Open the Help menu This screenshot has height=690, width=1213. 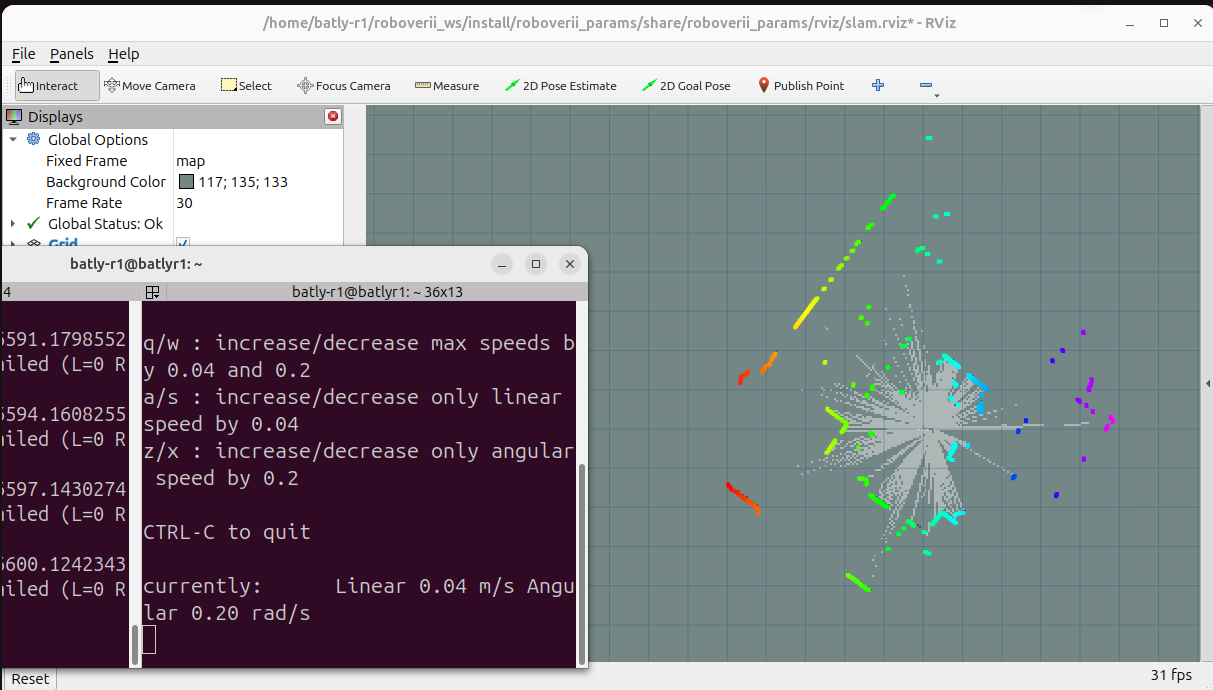coord(124,54)
